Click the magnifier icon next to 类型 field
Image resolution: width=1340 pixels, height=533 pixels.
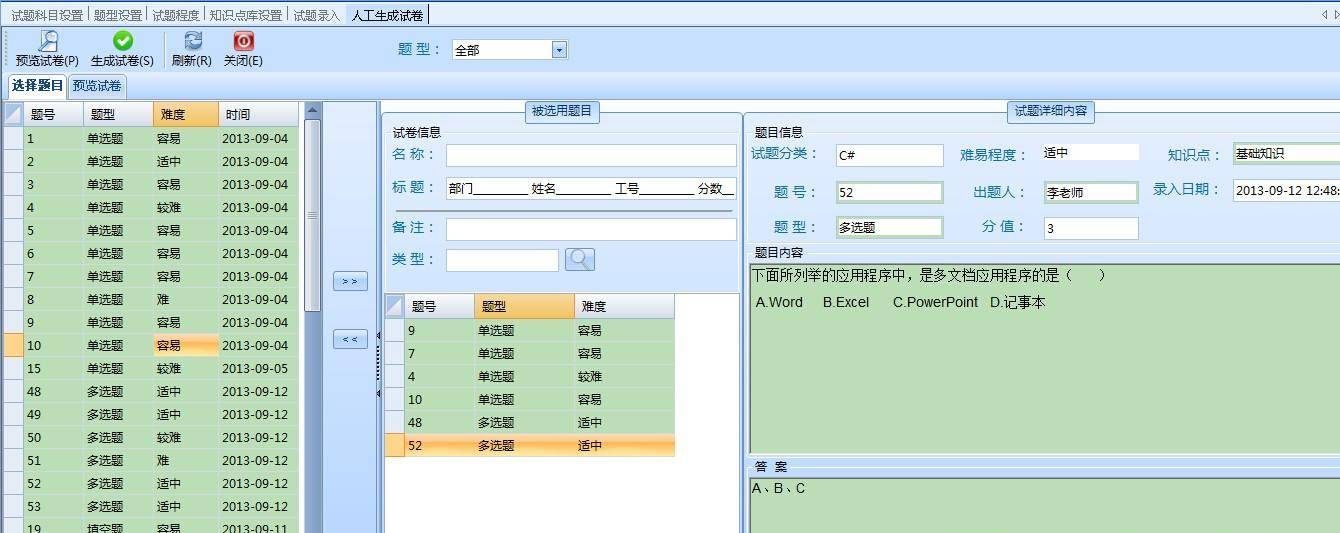pyautogui.click(x=580, y=260)
